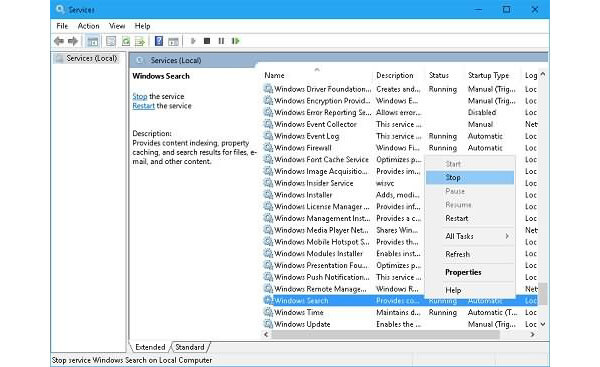Click the gear icon of Windows Time
This screenshot has height=367, width=600.
coord(268,312)
